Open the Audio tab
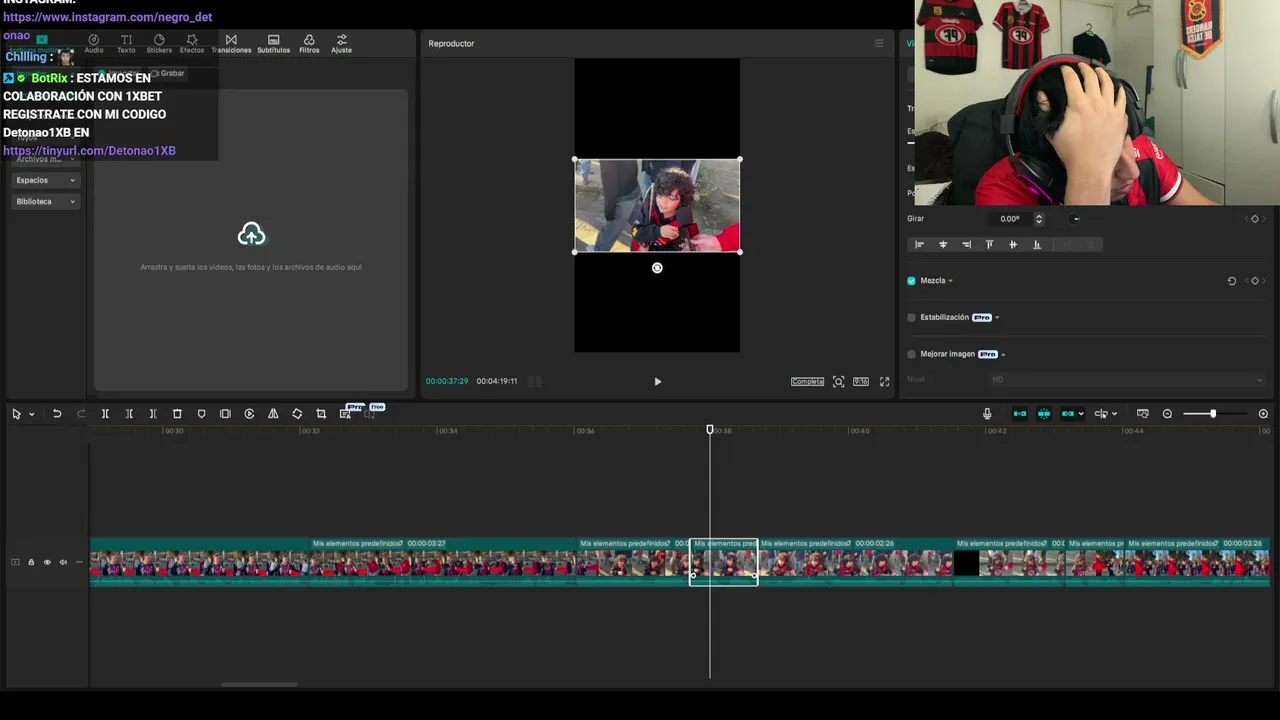This screenshot has height=720, width=1280. (94, 44)
